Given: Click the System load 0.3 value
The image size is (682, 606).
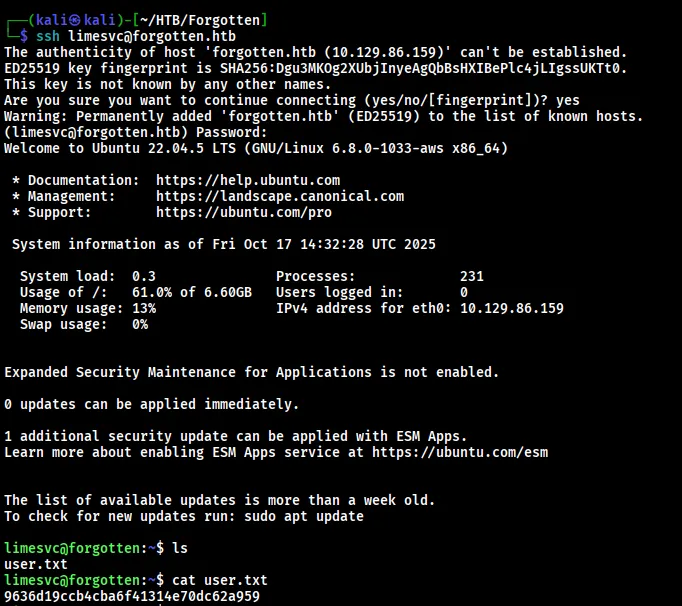Looking at the screenshot, I should [144, 276].
